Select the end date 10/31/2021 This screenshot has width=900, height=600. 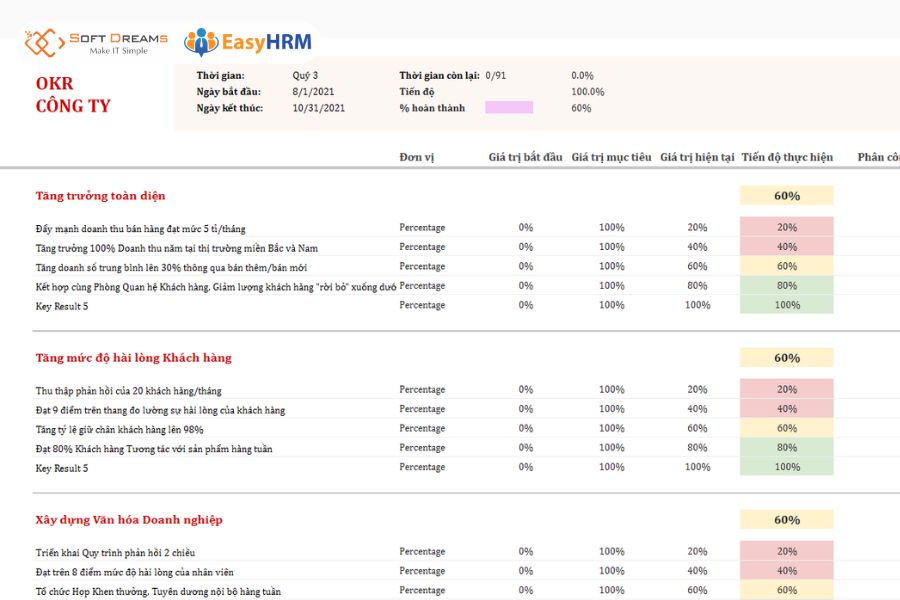coord(319,107)
